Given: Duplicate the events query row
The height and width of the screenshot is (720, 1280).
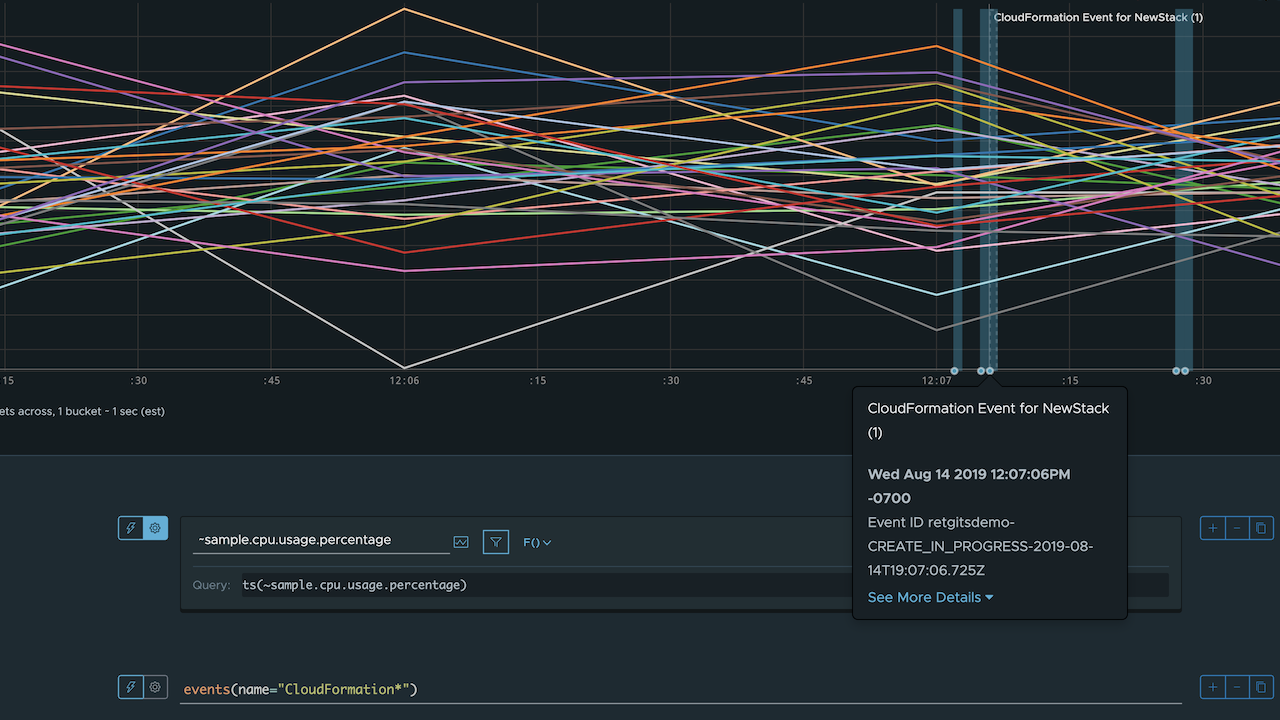Looking at the screenshot, I should tap(1261, 687).
